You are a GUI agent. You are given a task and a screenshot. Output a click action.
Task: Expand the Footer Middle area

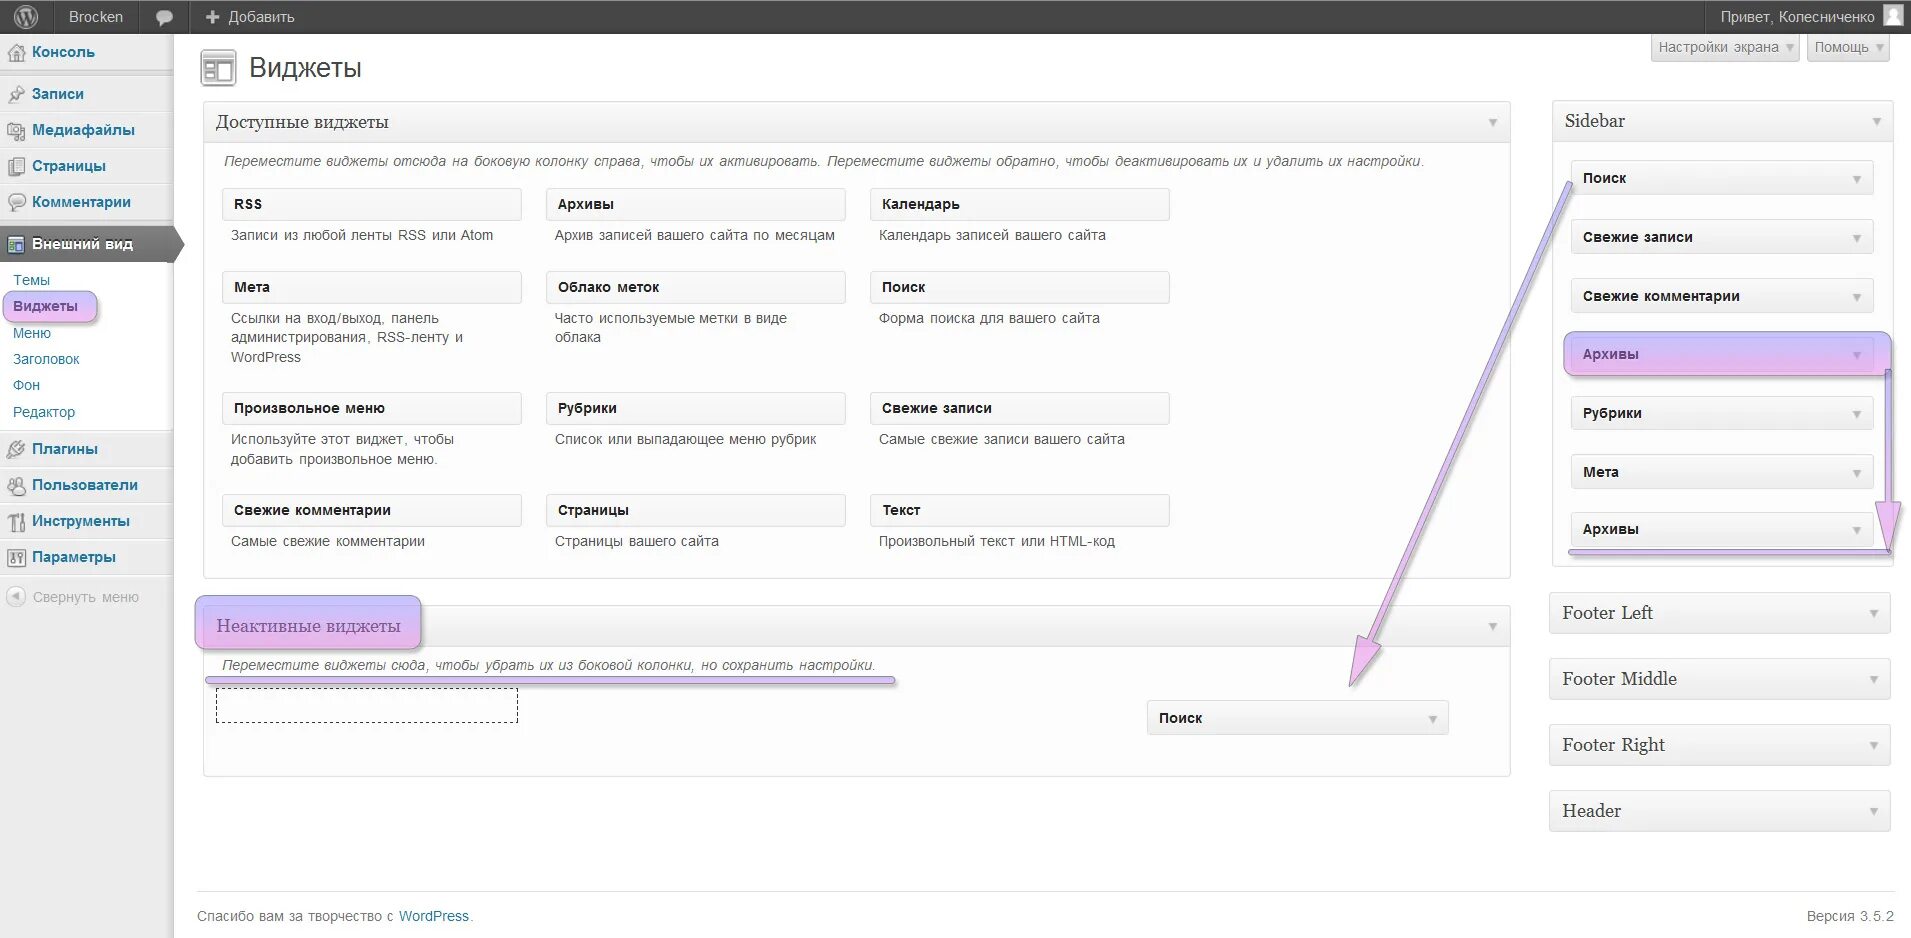(x=1873, y=679)
